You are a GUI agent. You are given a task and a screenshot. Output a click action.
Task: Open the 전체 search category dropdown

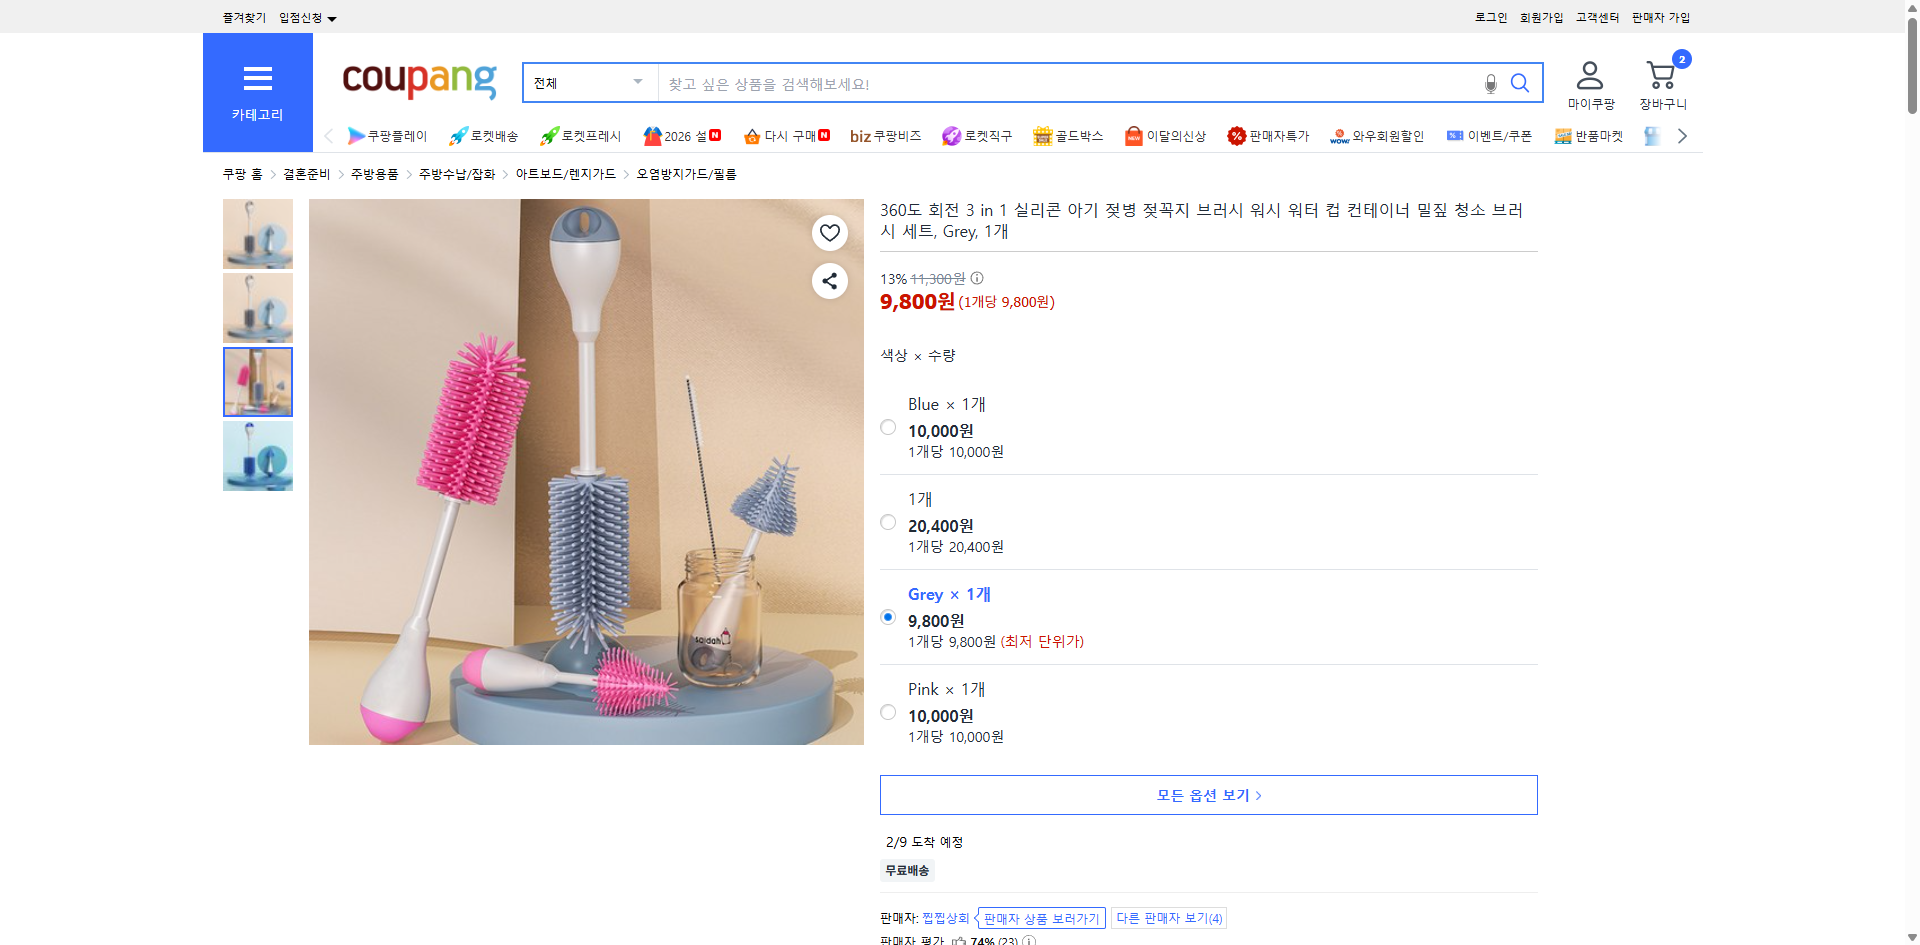[588, 83]
